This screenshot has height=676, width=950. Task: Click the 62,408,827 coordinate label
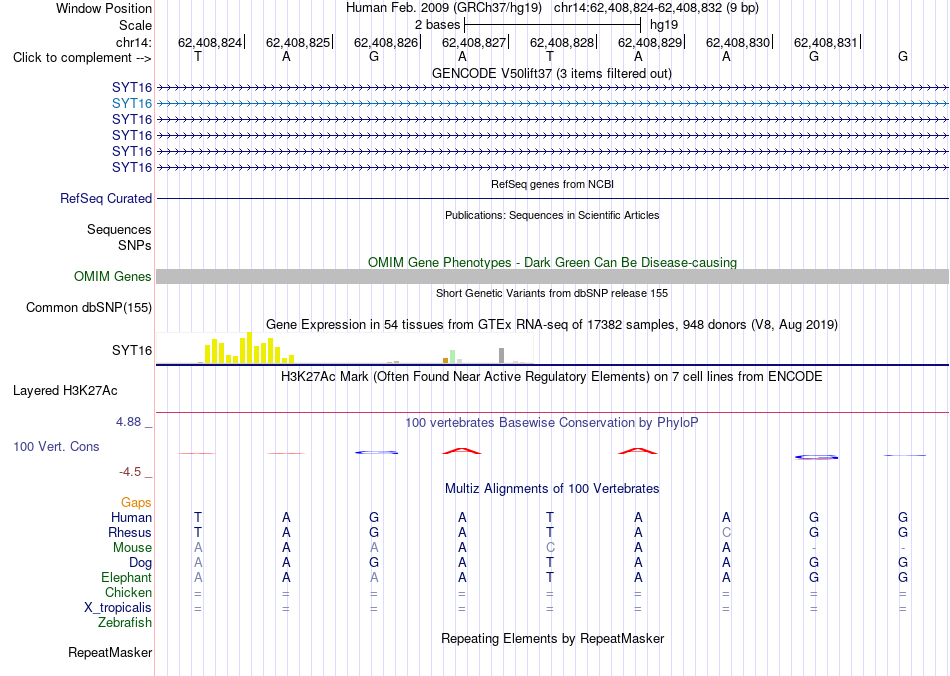point(474,42)
